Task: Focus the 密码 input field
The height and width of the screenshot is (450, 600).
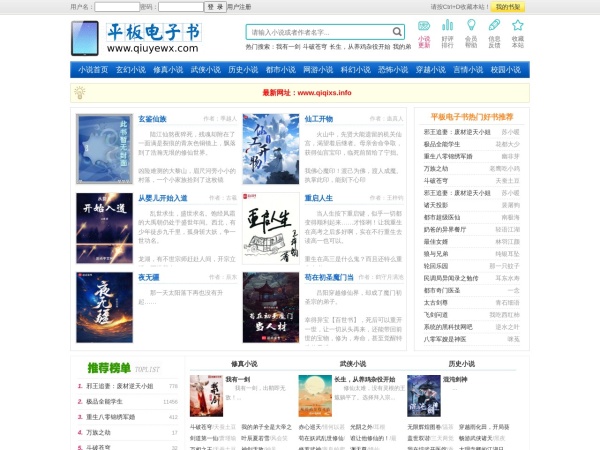Action: pyautogui.click(x=181, y=7)
